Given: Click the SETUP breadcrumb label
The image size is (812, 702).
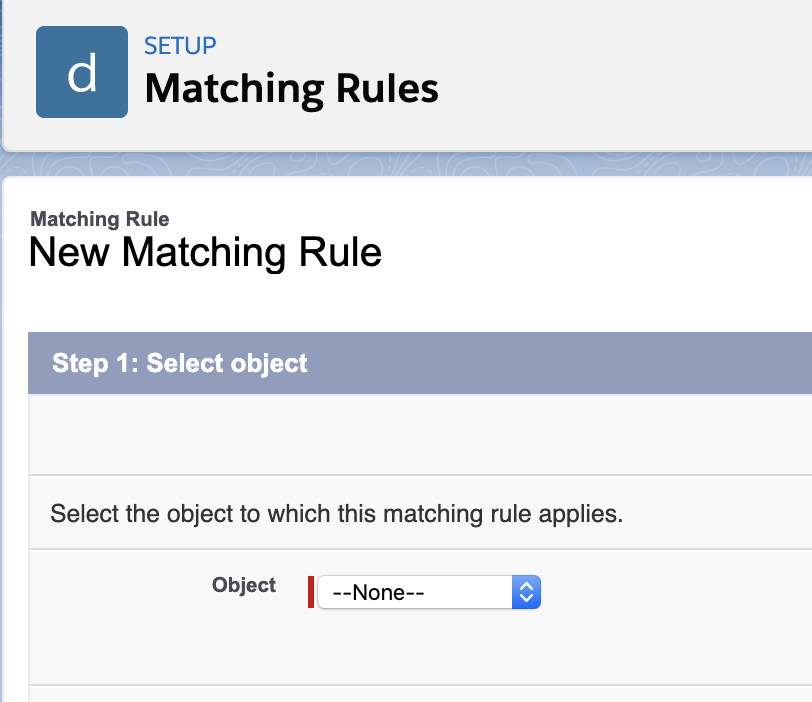Looking at the screenshot, I should point(180,45).
